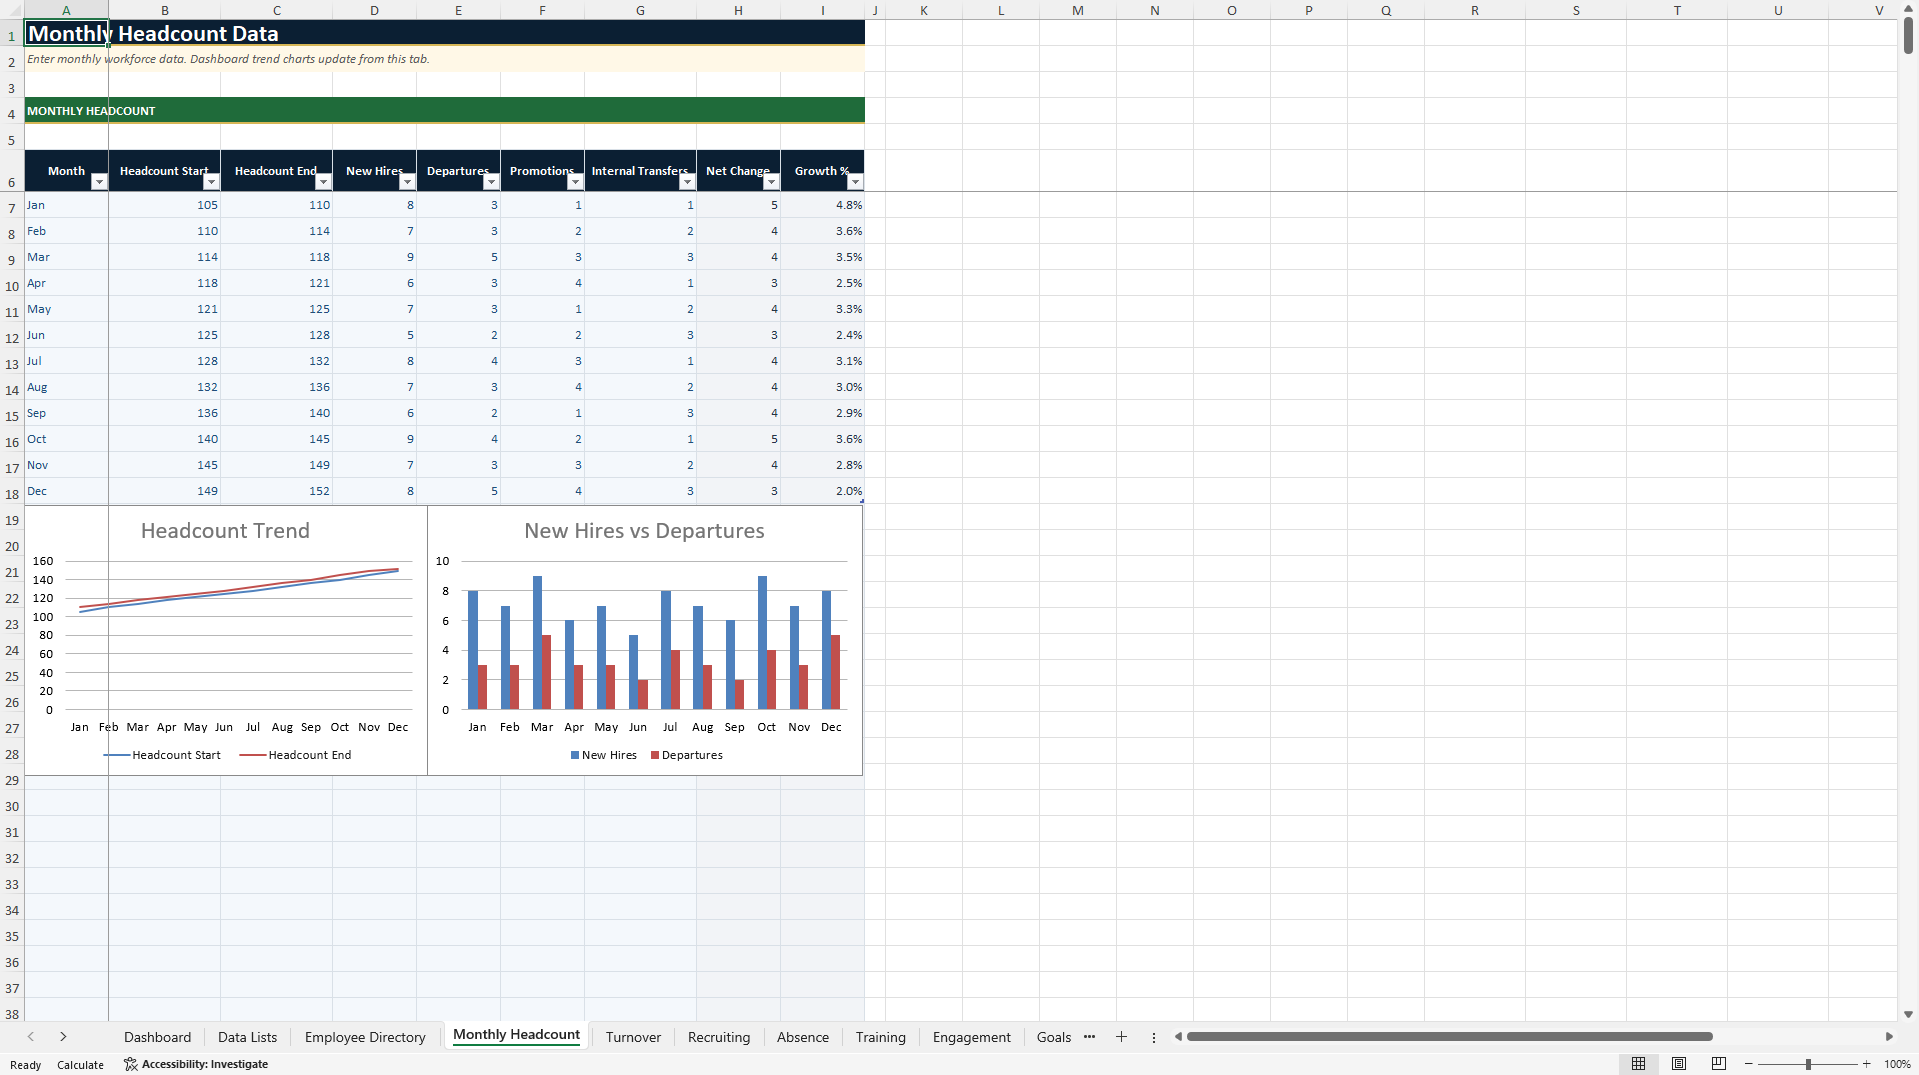Zoom out with the minus button
Viewport: 1919px width, 1075px height.
point(1748,1064)
